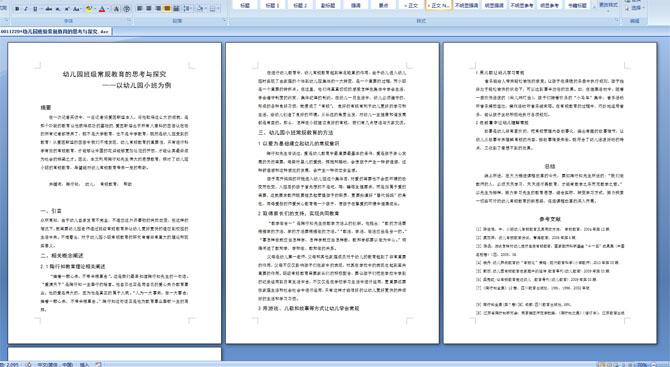The height and width of the screenshot is (367, 670).
Task: Click the enclosed character icon
Action: (126, 9)
